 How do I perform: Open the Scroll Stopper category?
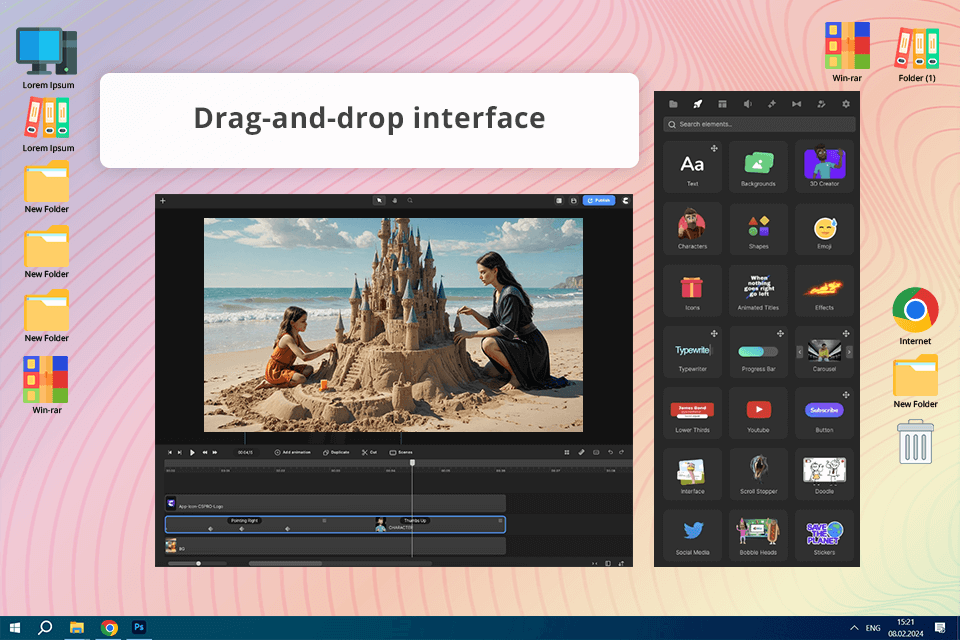click(758, 474)
